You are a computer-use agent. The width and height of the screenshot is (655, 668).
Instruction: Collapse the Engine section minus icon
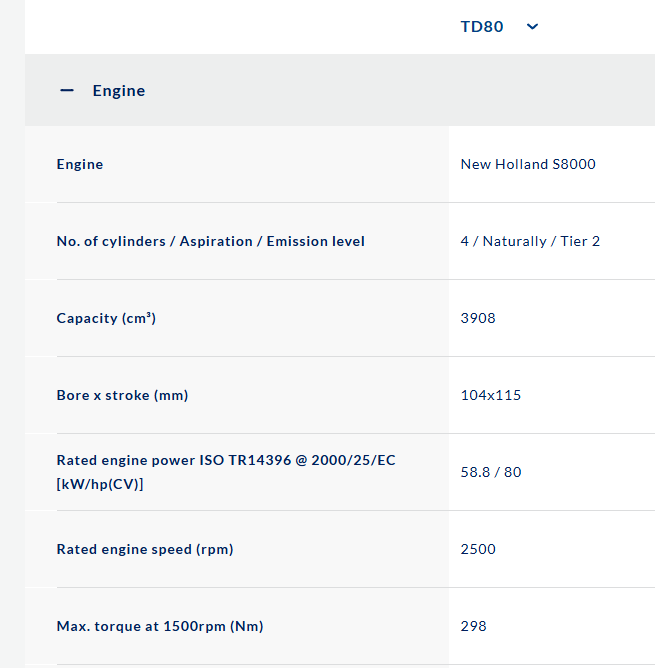67,90
